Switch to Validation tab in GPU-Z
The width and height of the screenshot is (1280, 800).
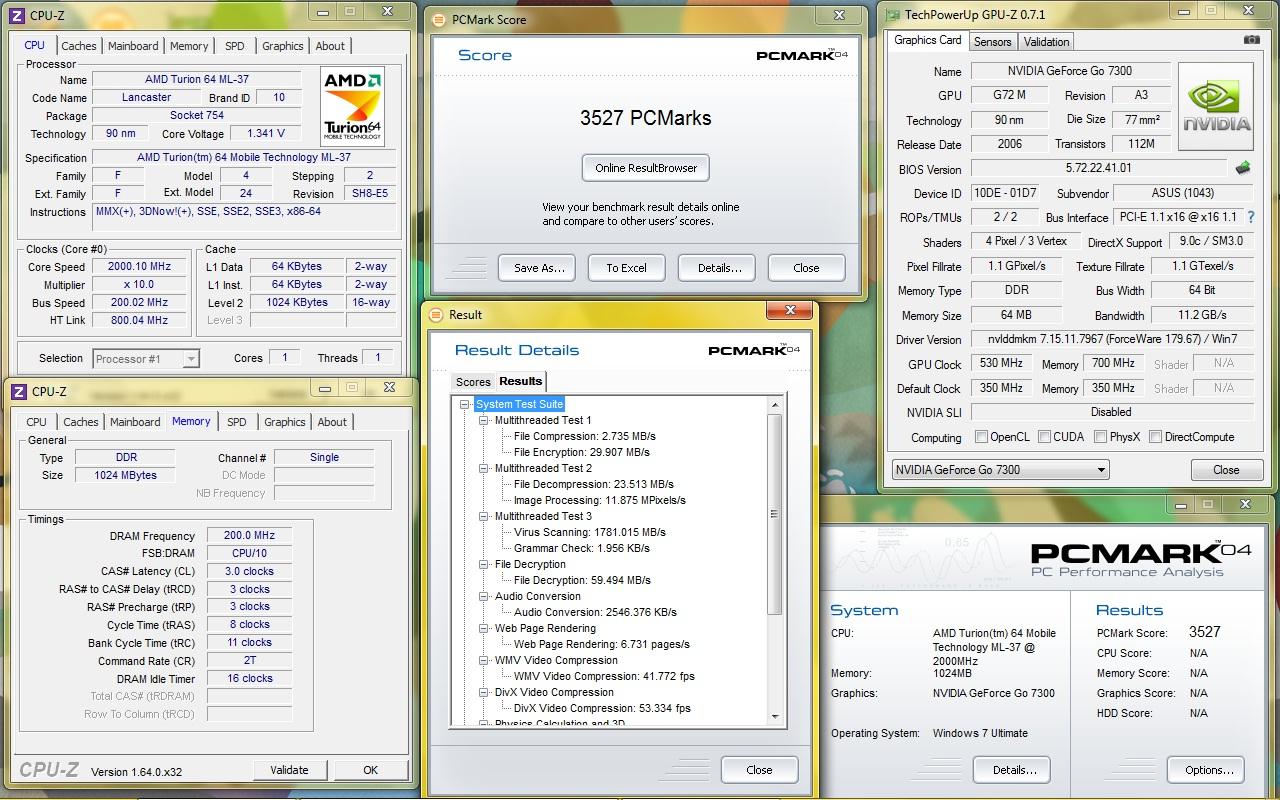[1047, 42]
